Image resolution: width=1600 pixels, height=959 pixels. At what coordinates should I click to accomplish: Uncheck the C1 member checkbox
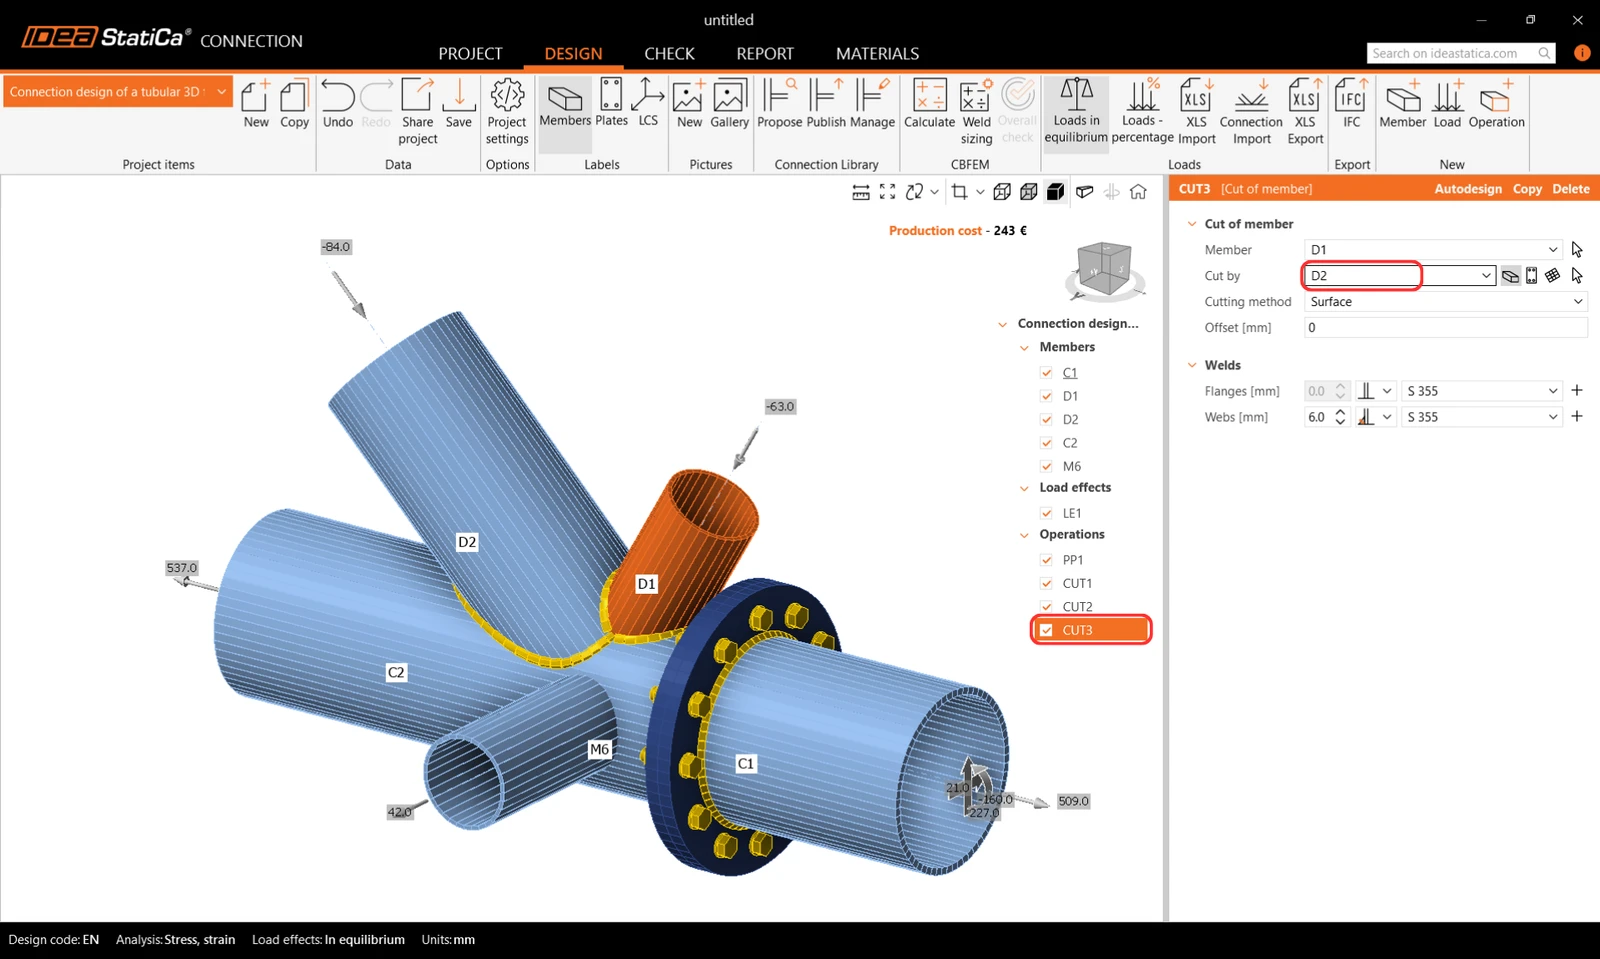point(1046,373)
